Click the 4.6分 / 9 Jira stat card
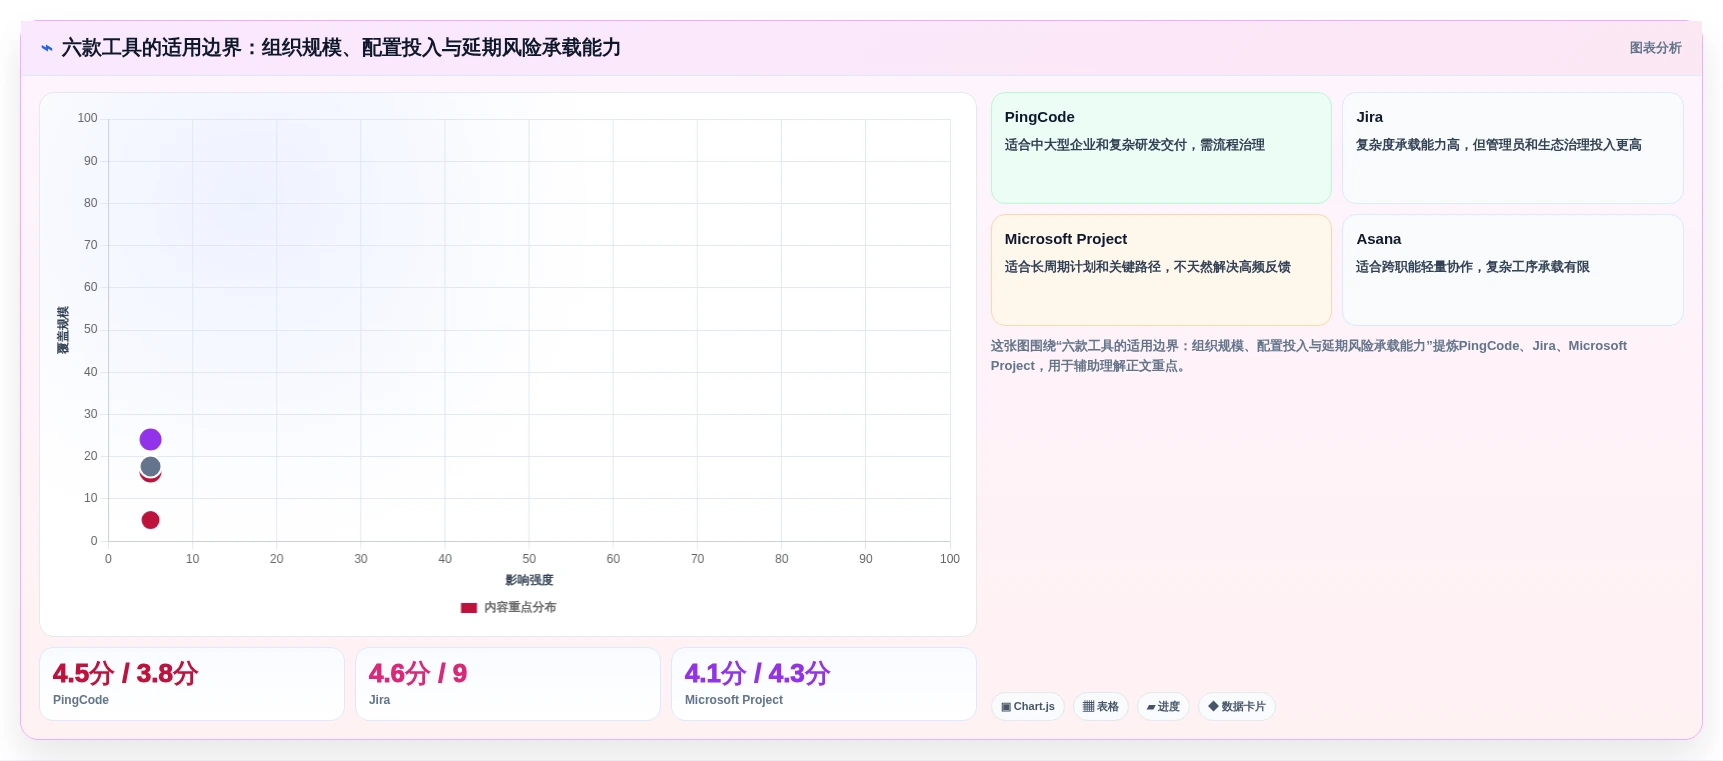This screenshot has width=1723, height=761. point(508,684)
